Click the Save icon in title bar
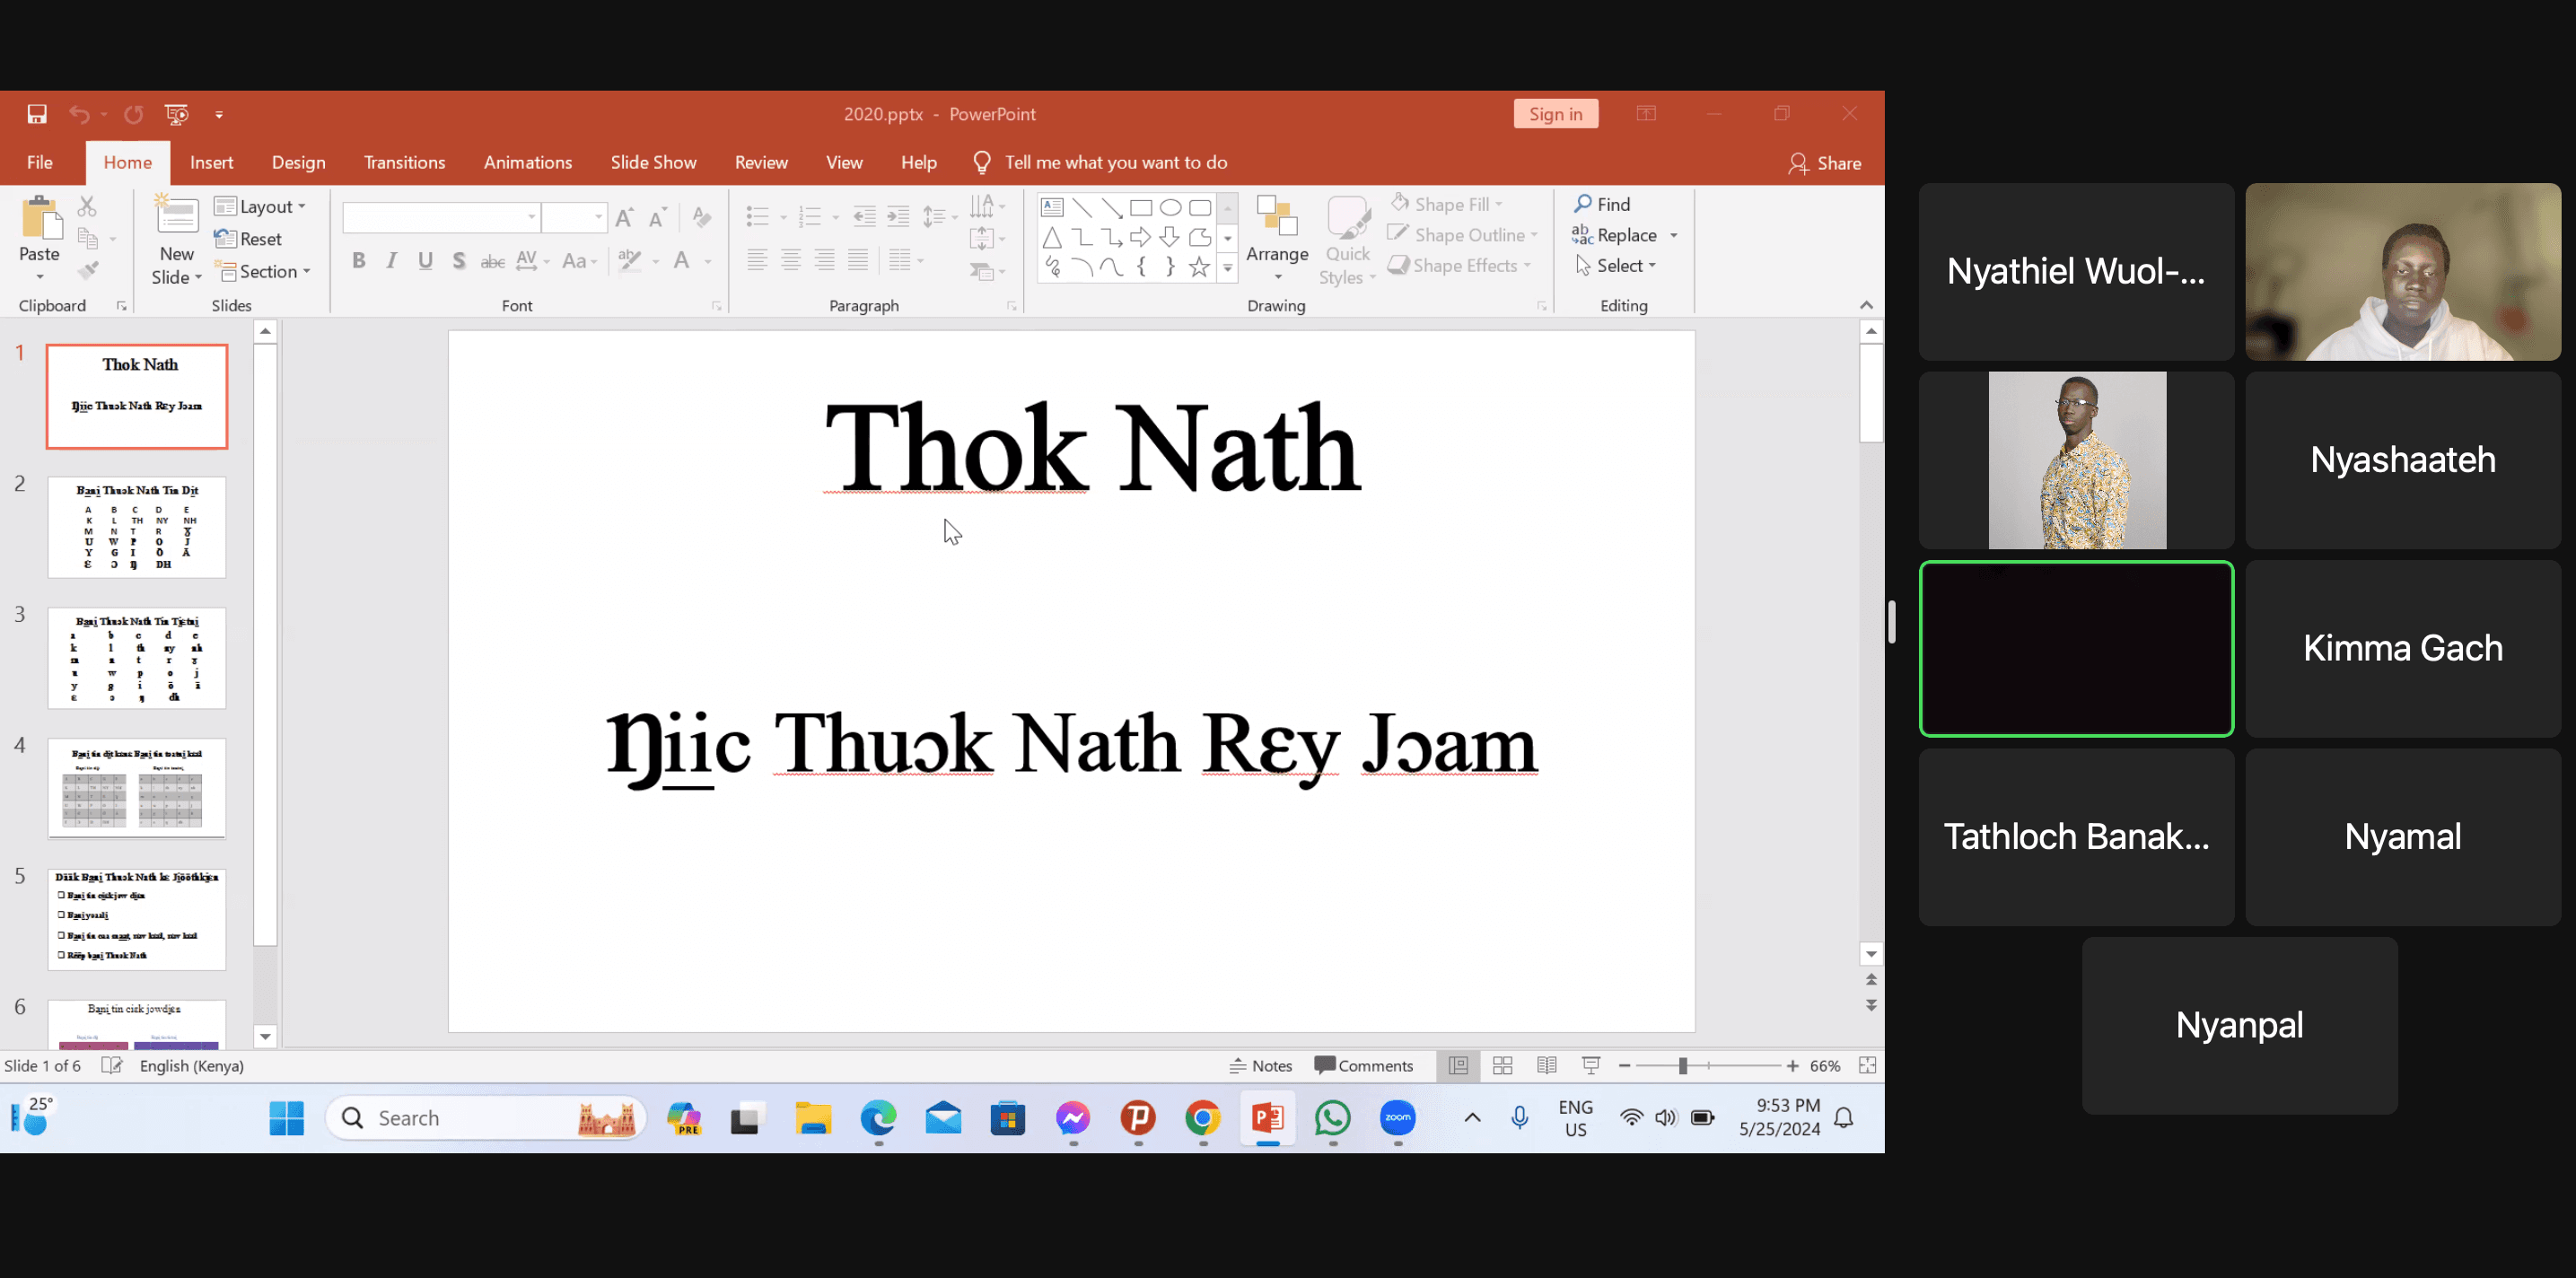Image resolution: width=2576 pixels, height=1278 pixels. 37,114
